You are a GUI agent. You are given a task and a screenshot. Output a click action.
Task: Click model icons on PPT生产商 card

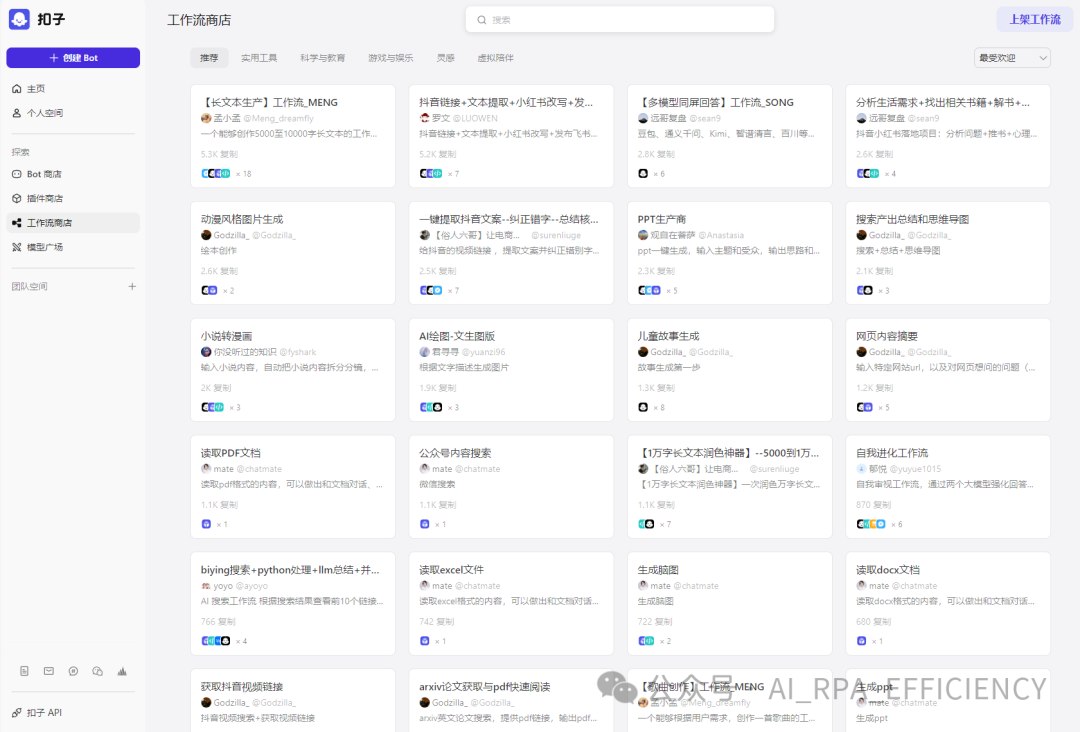(649, 291)
